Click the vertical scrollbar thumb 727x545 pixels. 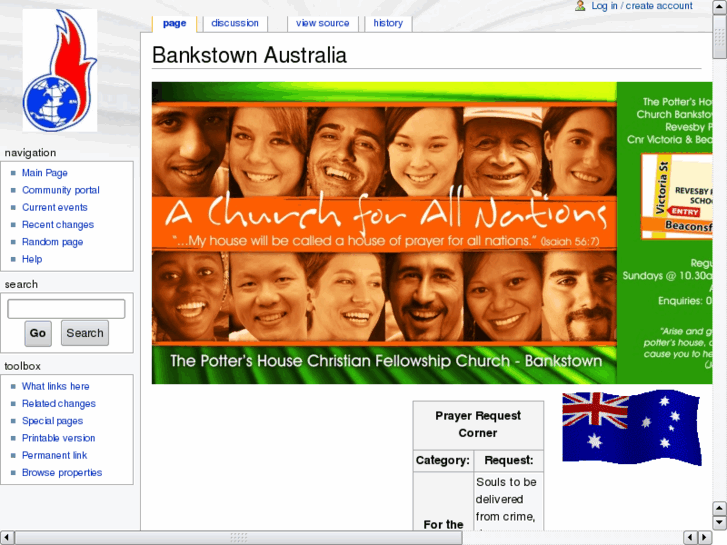tap(720, 37)
